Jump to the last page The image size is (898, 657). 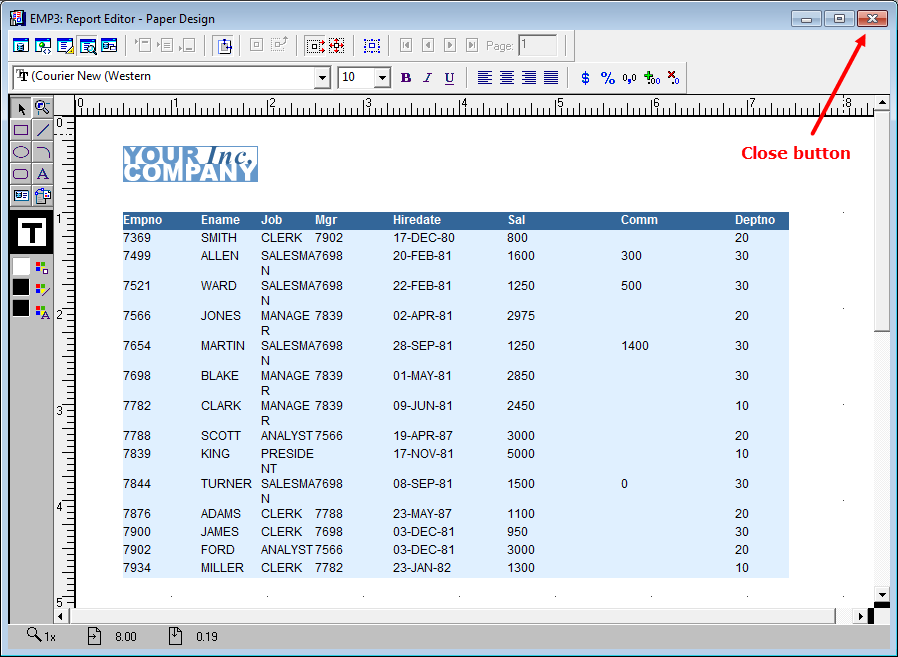click(472, 45)
